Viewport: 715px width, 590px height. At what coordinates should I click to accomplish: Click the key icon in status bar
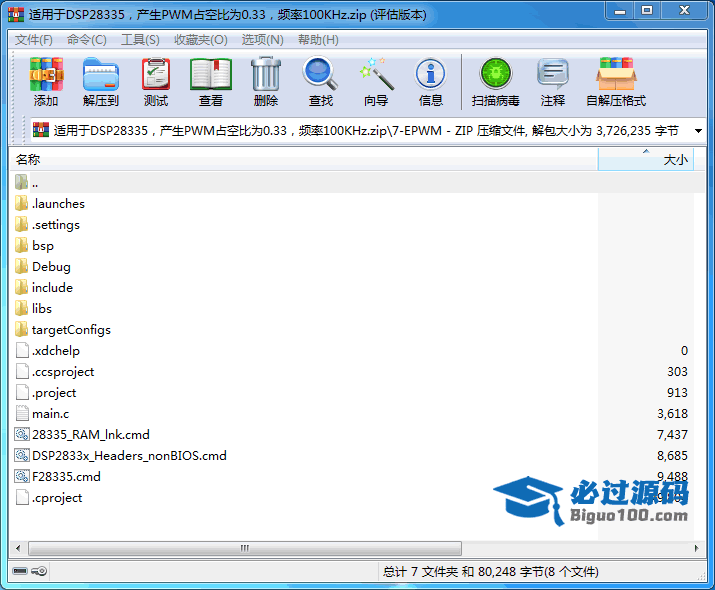pyautogui.click(x=39, y=571)
